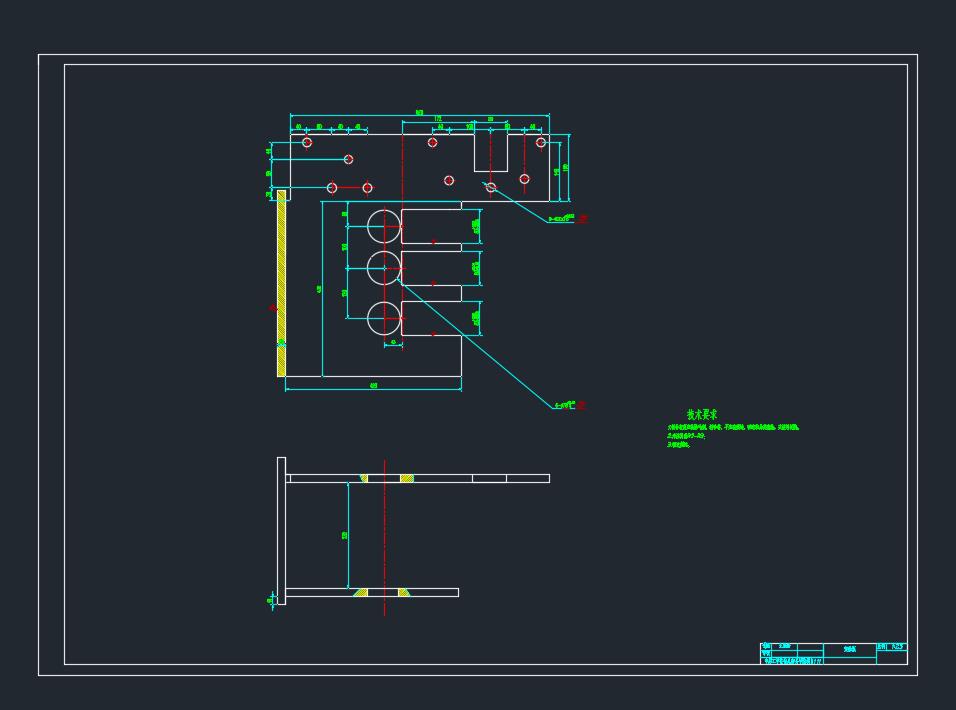The width and height of the screenshot is (956, 710).
Task: Select the tall yellow hatched bar on the left
Action: click(x=281, y=283)
